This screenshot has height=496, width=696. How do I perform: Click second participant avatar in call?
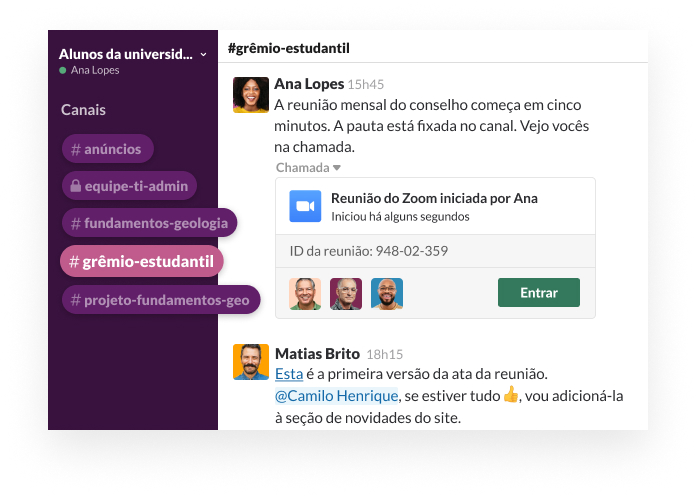[346, 293]
